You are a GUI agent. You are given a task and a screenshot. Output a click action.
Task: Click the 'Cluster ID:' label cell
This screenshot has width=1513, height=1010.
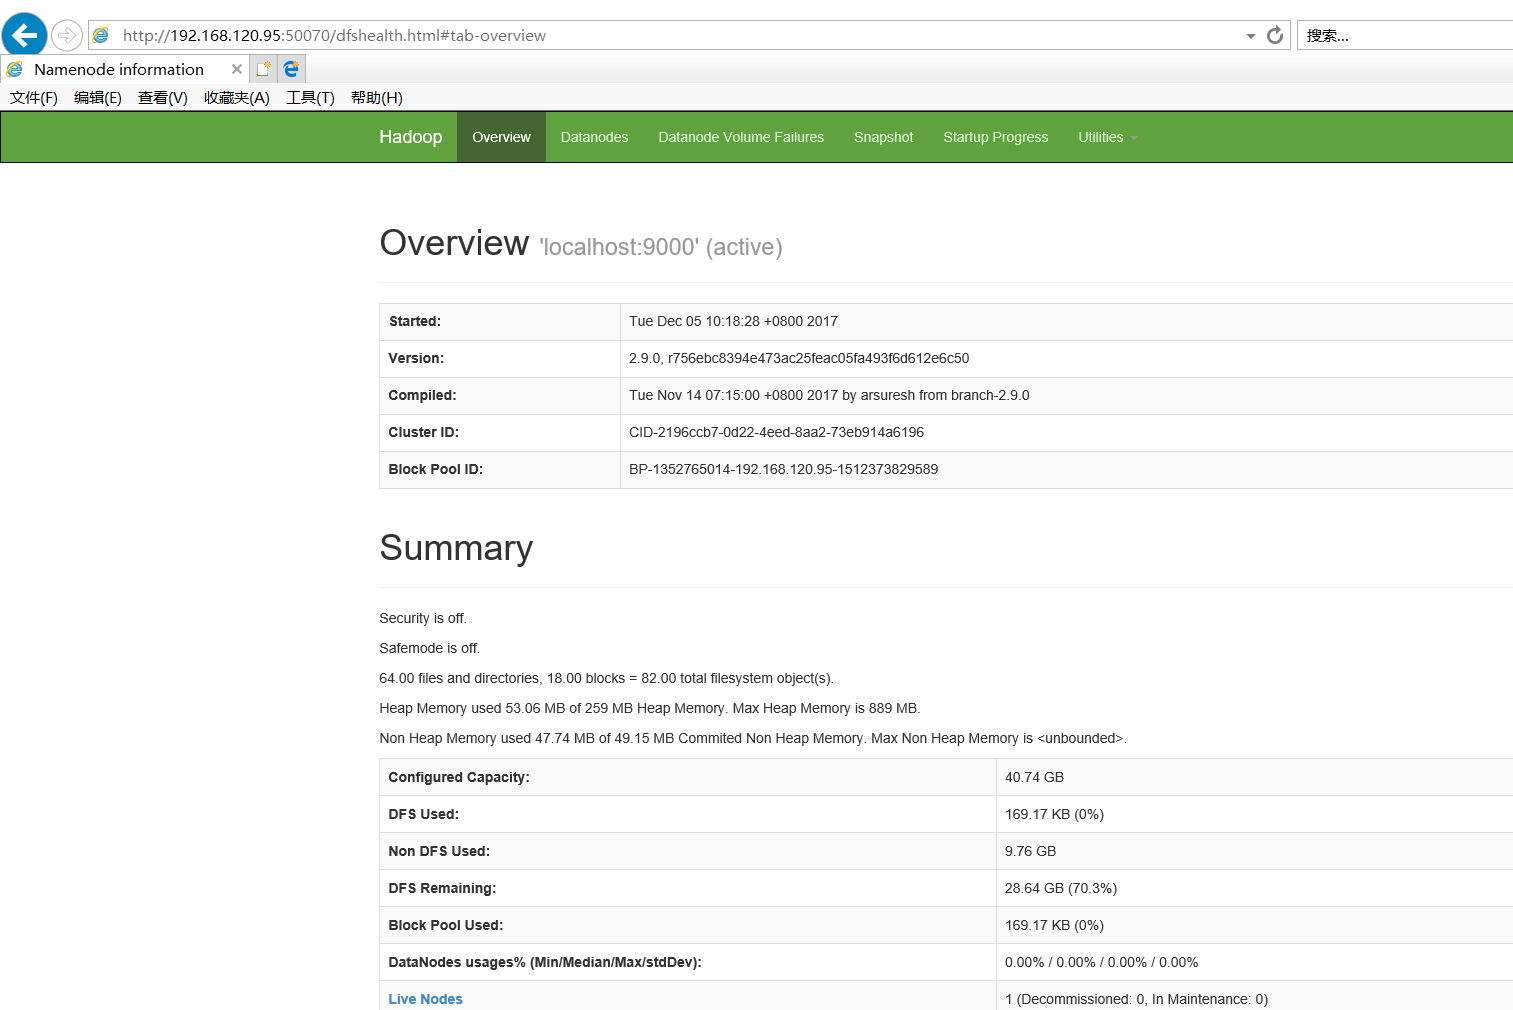[x=500, y=432]
